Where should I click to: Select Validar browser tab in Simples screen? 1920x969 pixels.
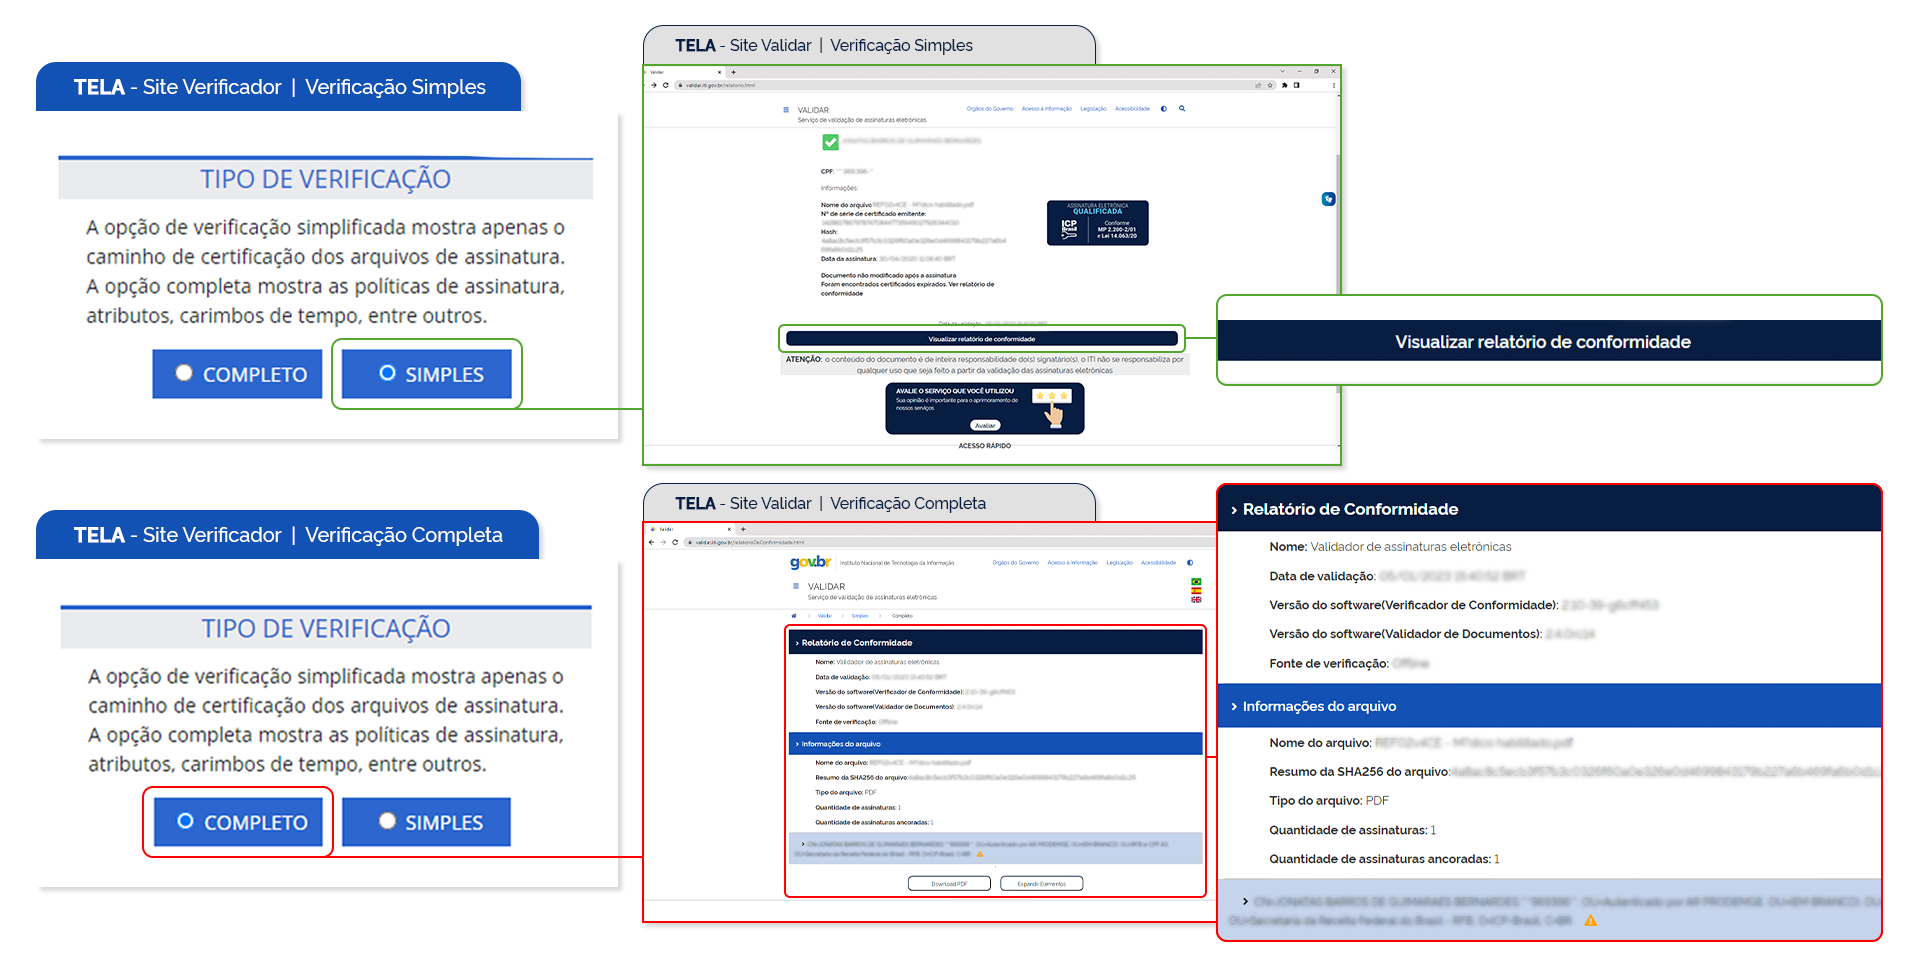point(684,72)
